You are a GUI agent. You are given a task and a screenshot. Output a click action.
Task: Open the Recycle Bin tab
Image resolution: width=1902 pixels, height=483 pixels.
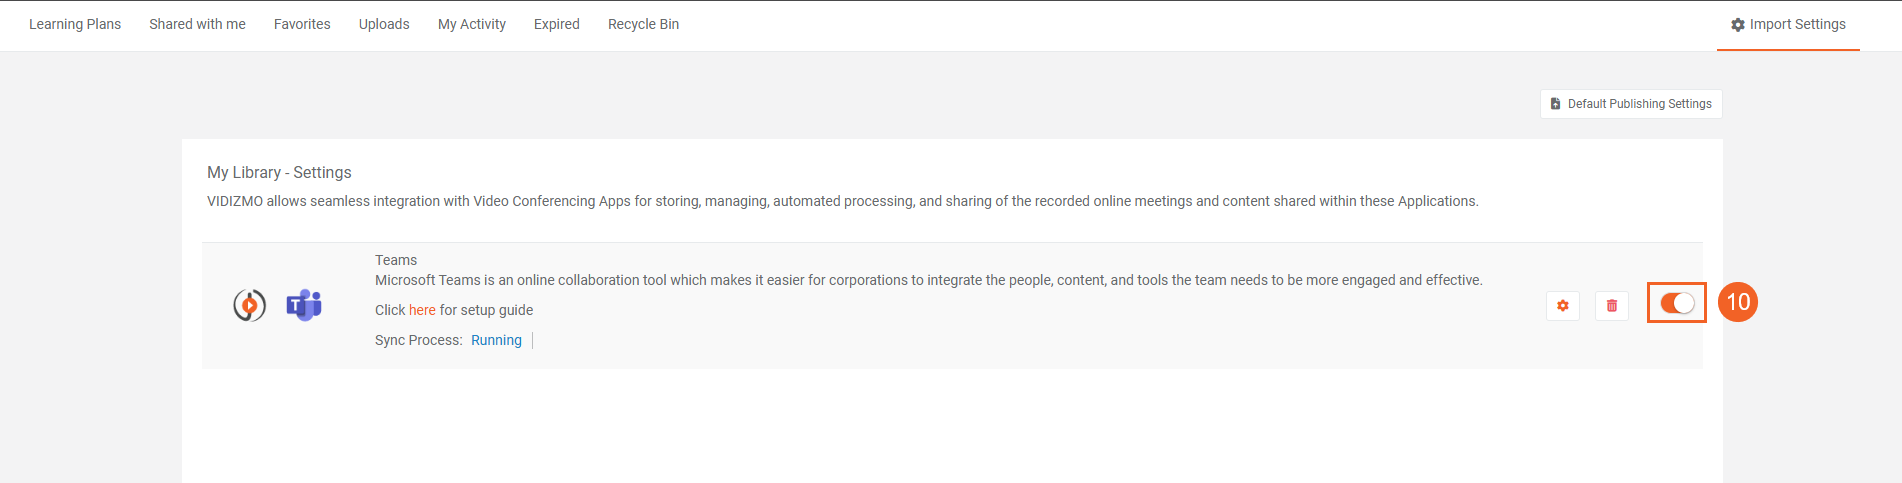point(643,24)
